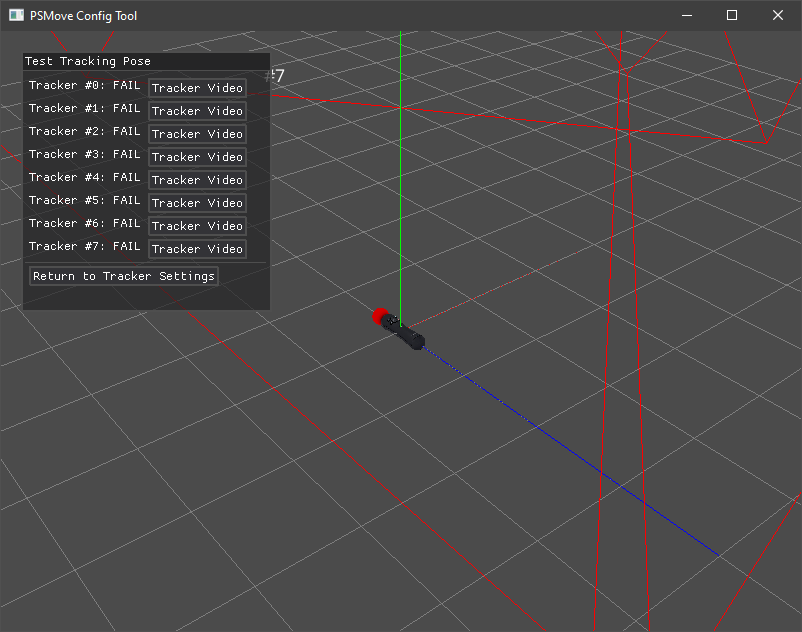Maximize the PSMove Config Tool window

pyautogui.click(x=732, y=15)
